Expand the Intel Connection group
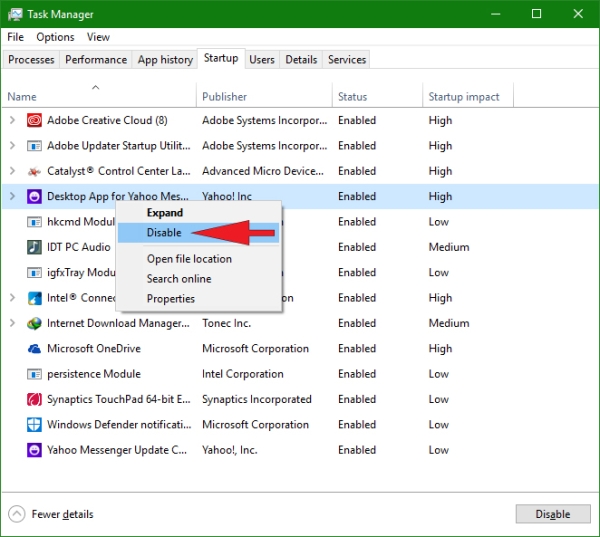Screen dimensions: 600x537 coord(12,298)
